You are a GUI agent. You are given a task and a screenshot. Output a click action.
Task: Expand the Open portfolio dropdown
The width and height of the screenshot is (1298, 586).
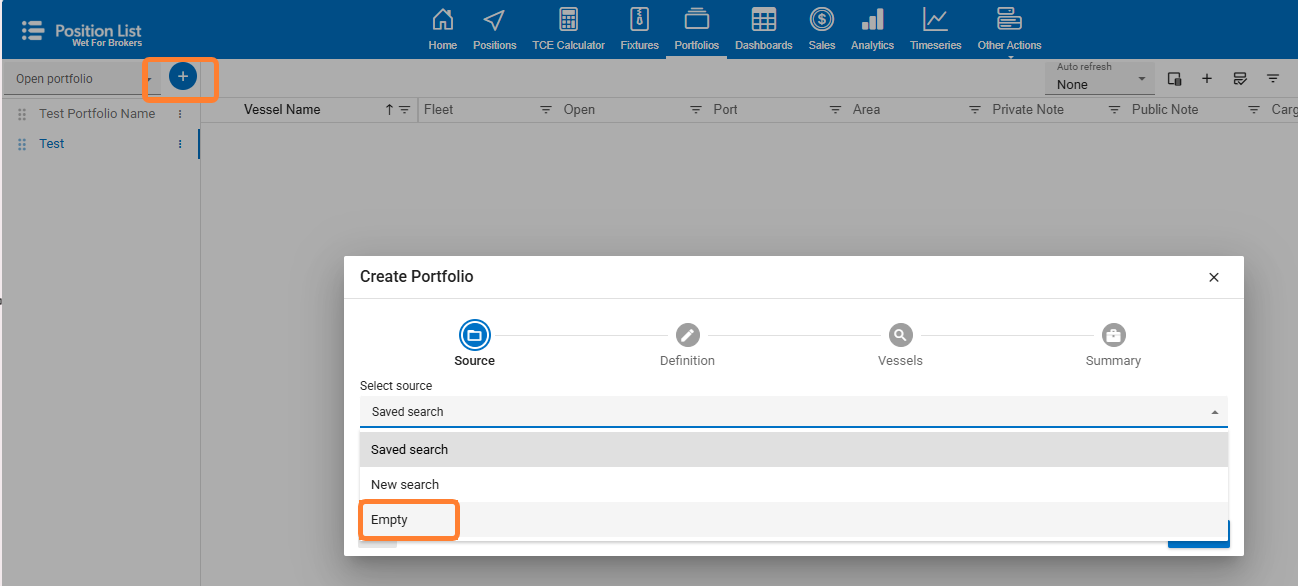click(82, 79)
